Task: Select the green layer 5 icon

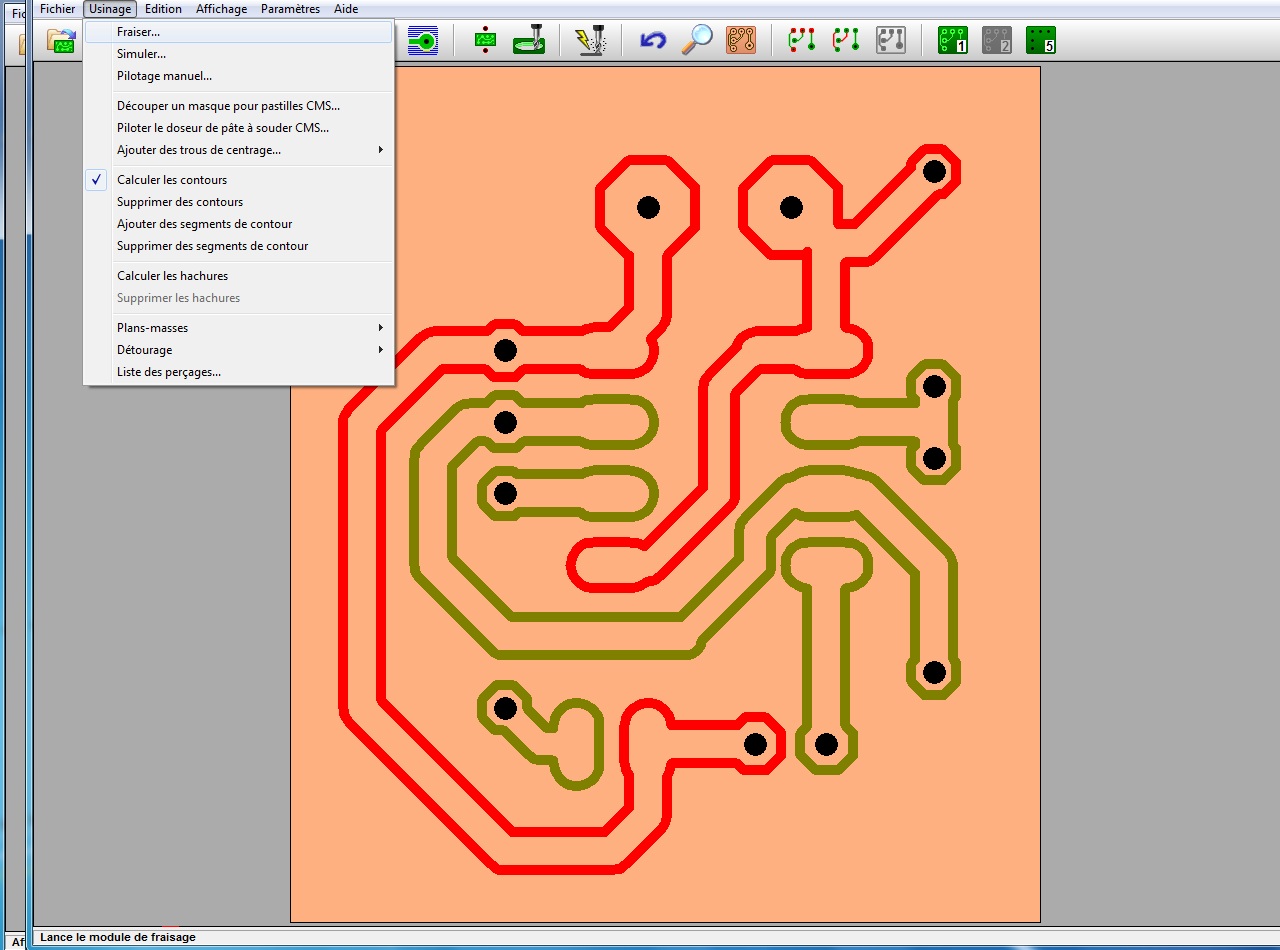Action: [x=1041, y=40]
